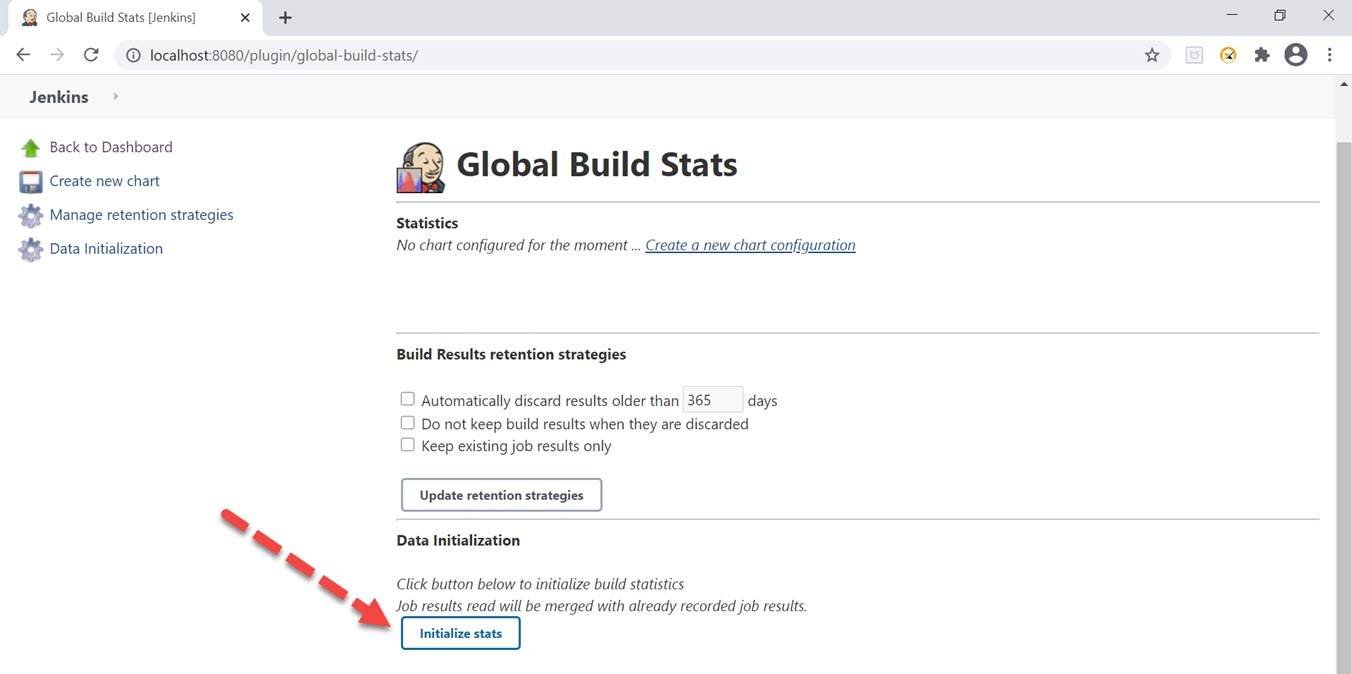1352x674 pixels.
Task: Select the Global Build Stats browser tab
Action: tap(120, 16)
